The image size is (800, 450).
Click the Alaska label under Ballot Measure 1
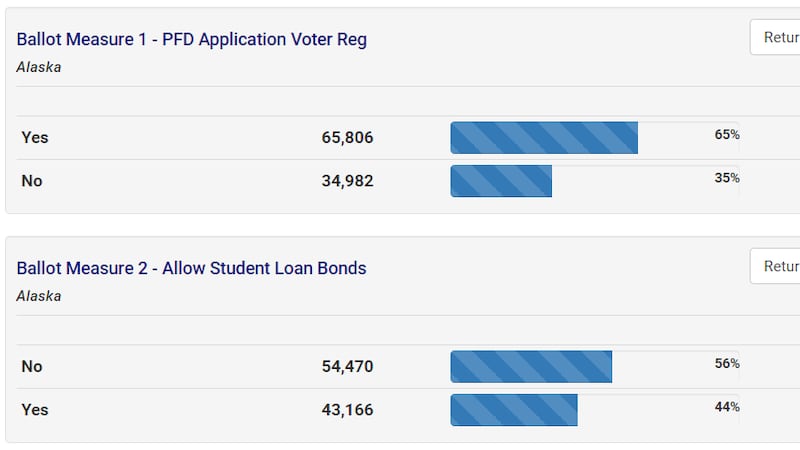(39, 67)
